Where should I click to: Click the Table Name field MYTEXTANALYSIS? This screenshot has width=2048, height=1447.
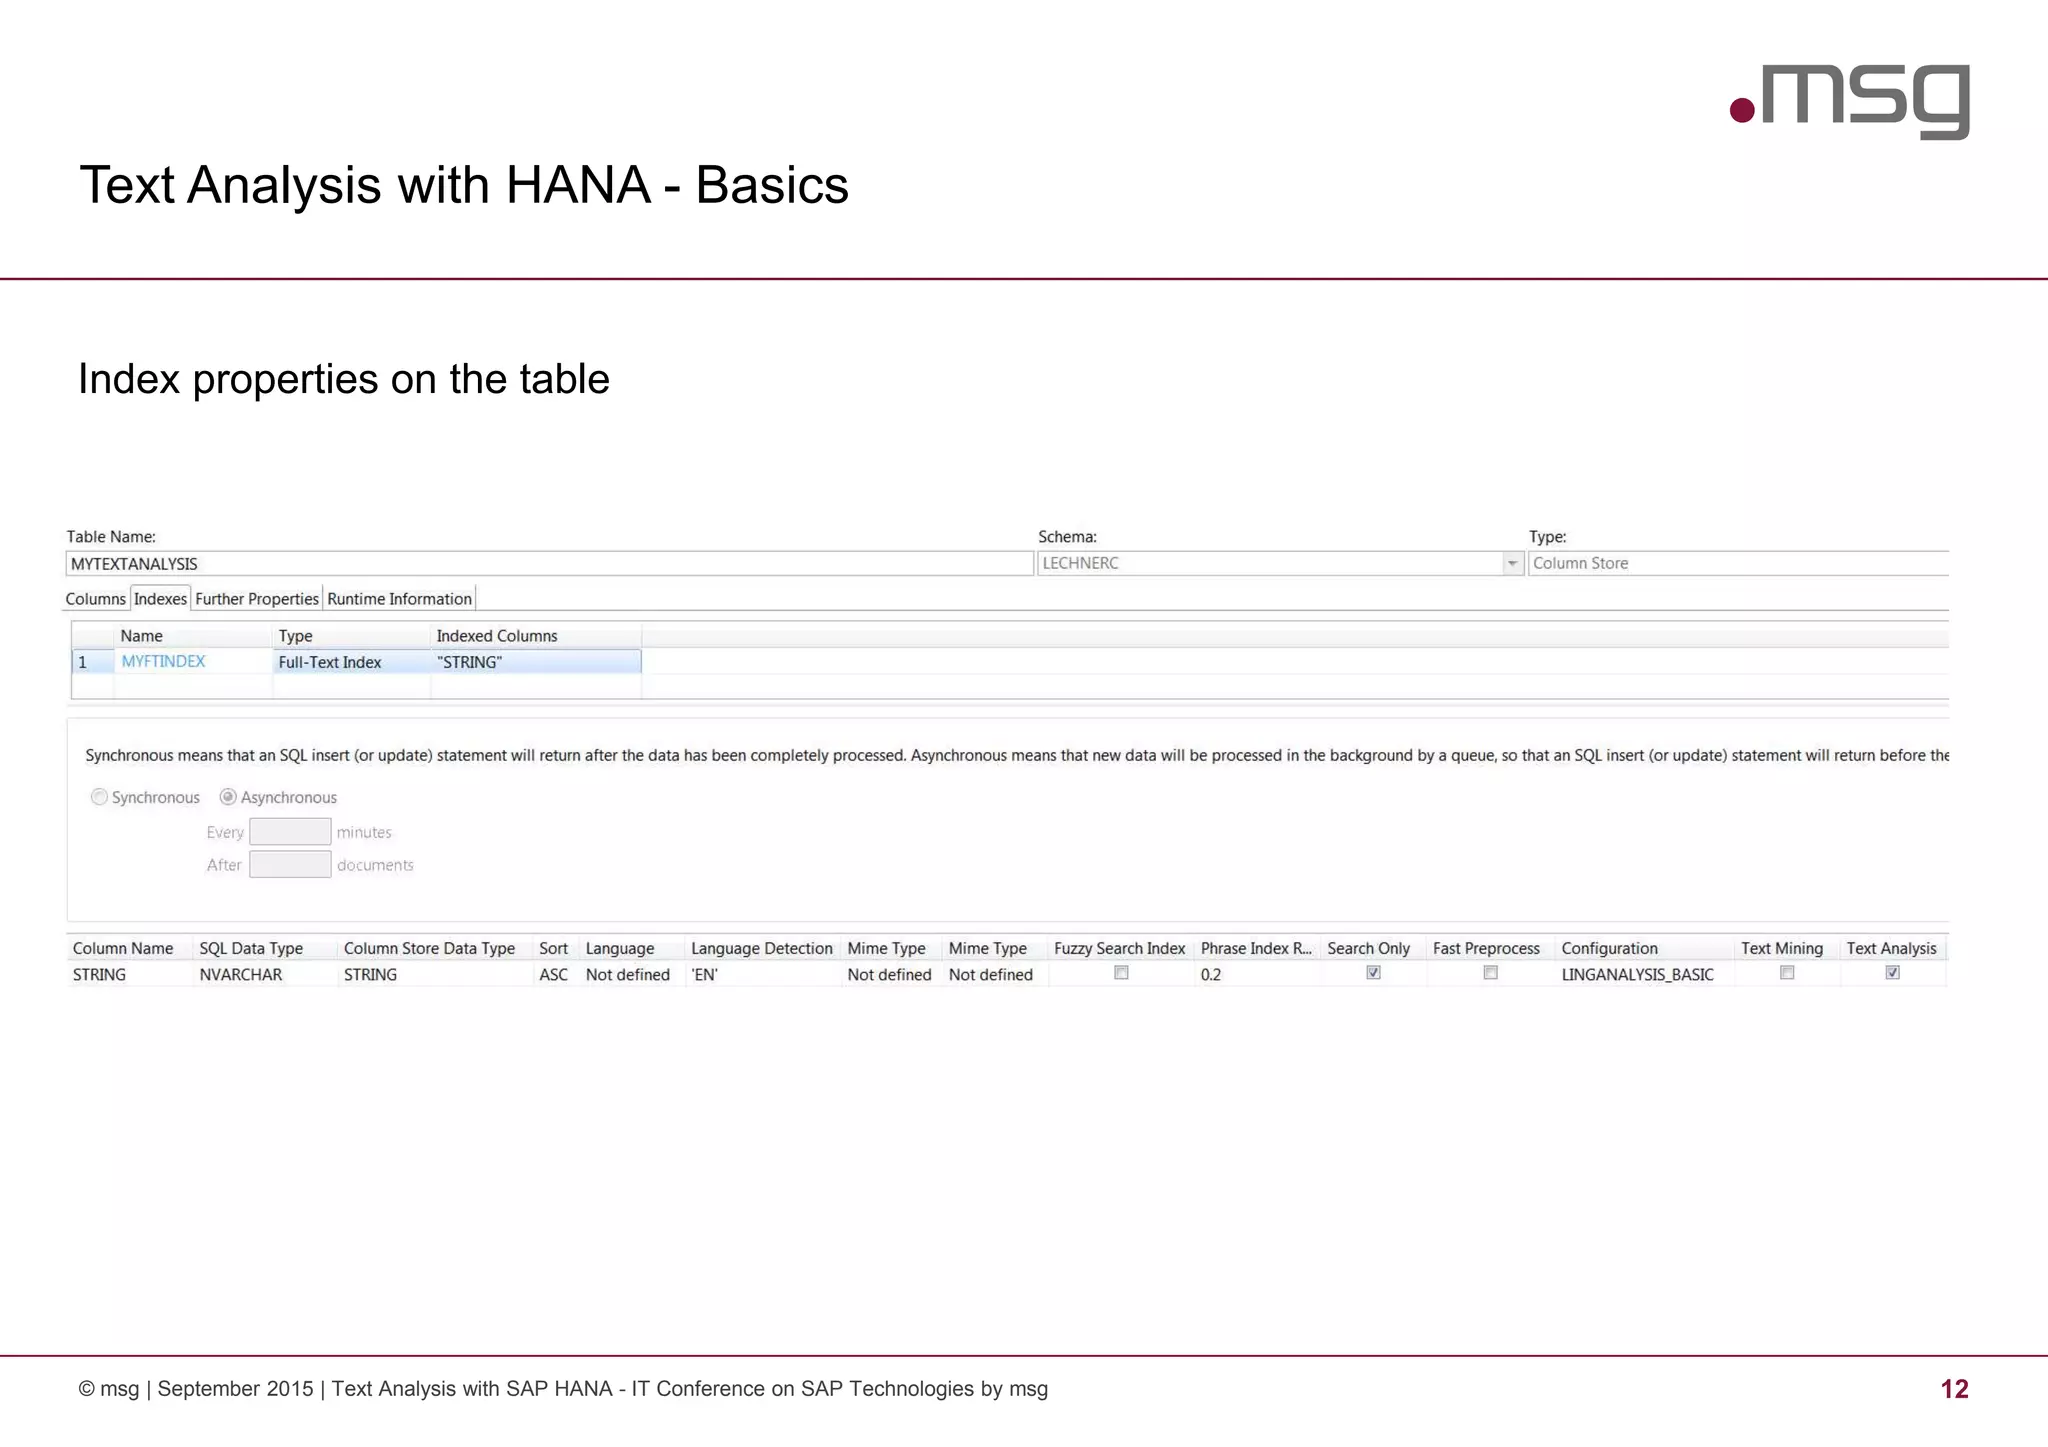(x=549, y=564)
